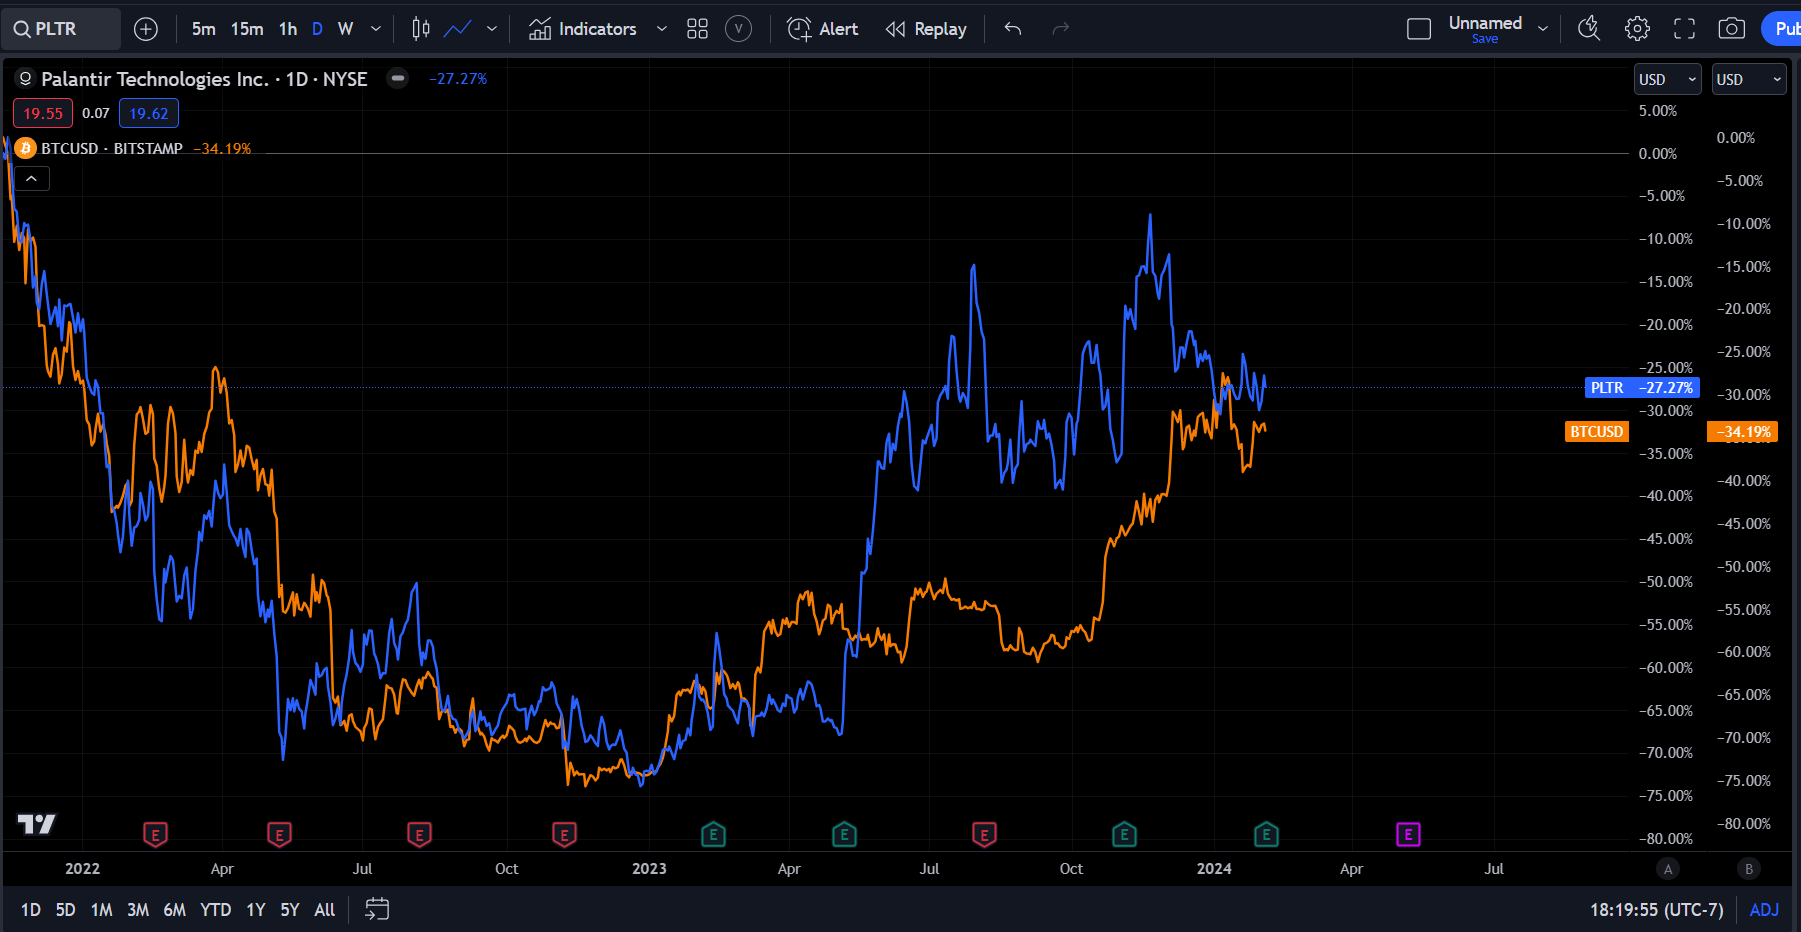Screen dimensions: 1801x932
Task: Click the Palantir Technologies Inc. title
Action: [154, 79]
